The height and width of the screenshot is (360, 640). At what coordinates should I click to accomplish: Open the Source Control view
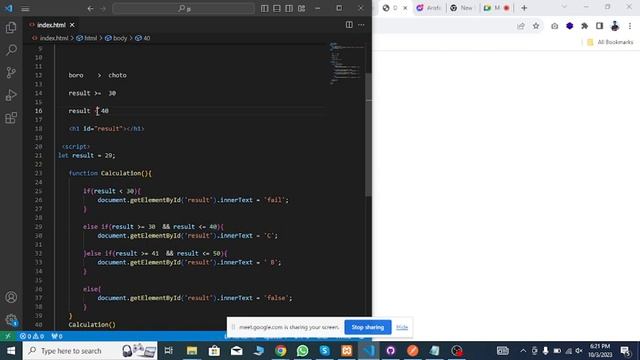click(11, 73)
